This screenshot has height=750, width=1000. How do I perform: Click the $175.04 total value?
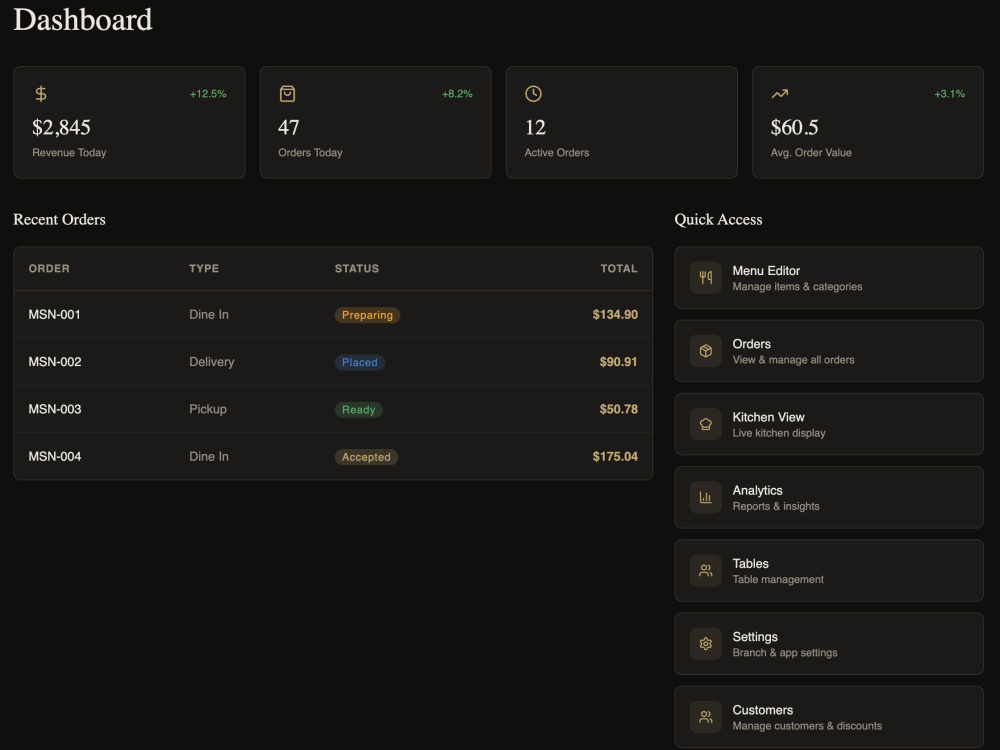[615, 457]
